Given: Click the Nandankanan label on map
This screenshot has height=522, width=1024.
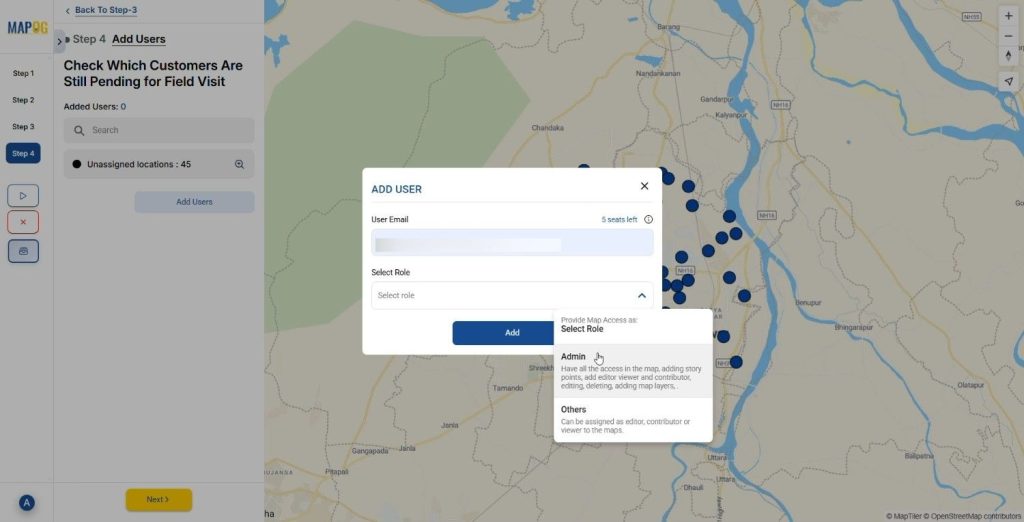Looking at the screenshot, I should (x=658, y=74).
